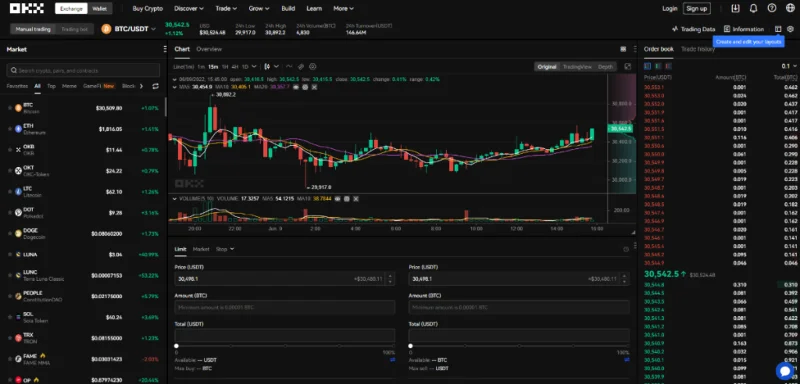This screenshot has height=384, width=800.
Task: Expand the chart to fullscreen
Action: click(628, 66)
